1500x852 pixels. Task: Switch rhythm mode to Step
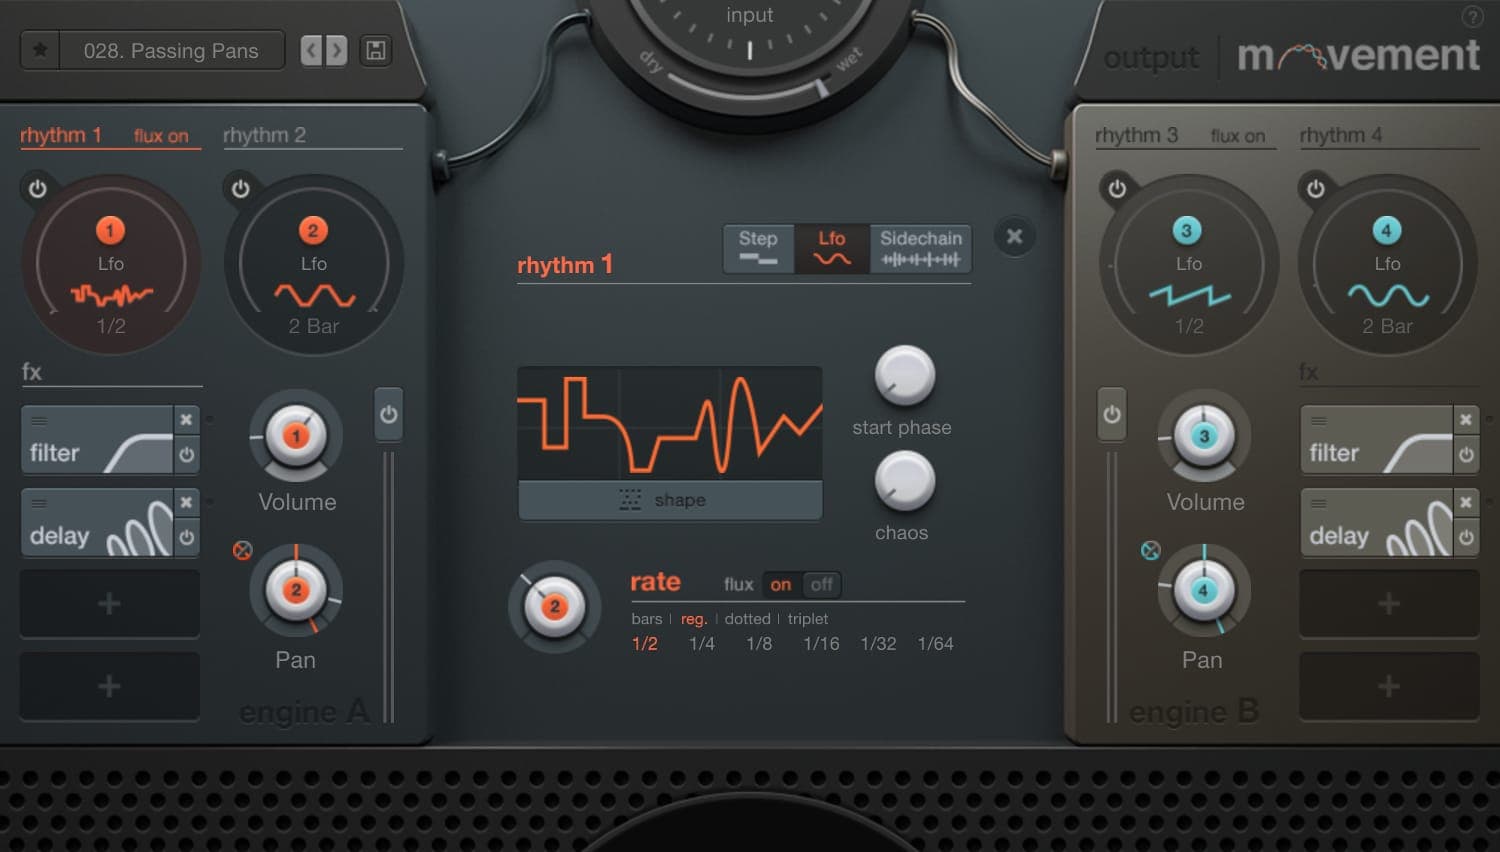pos(758,248)
